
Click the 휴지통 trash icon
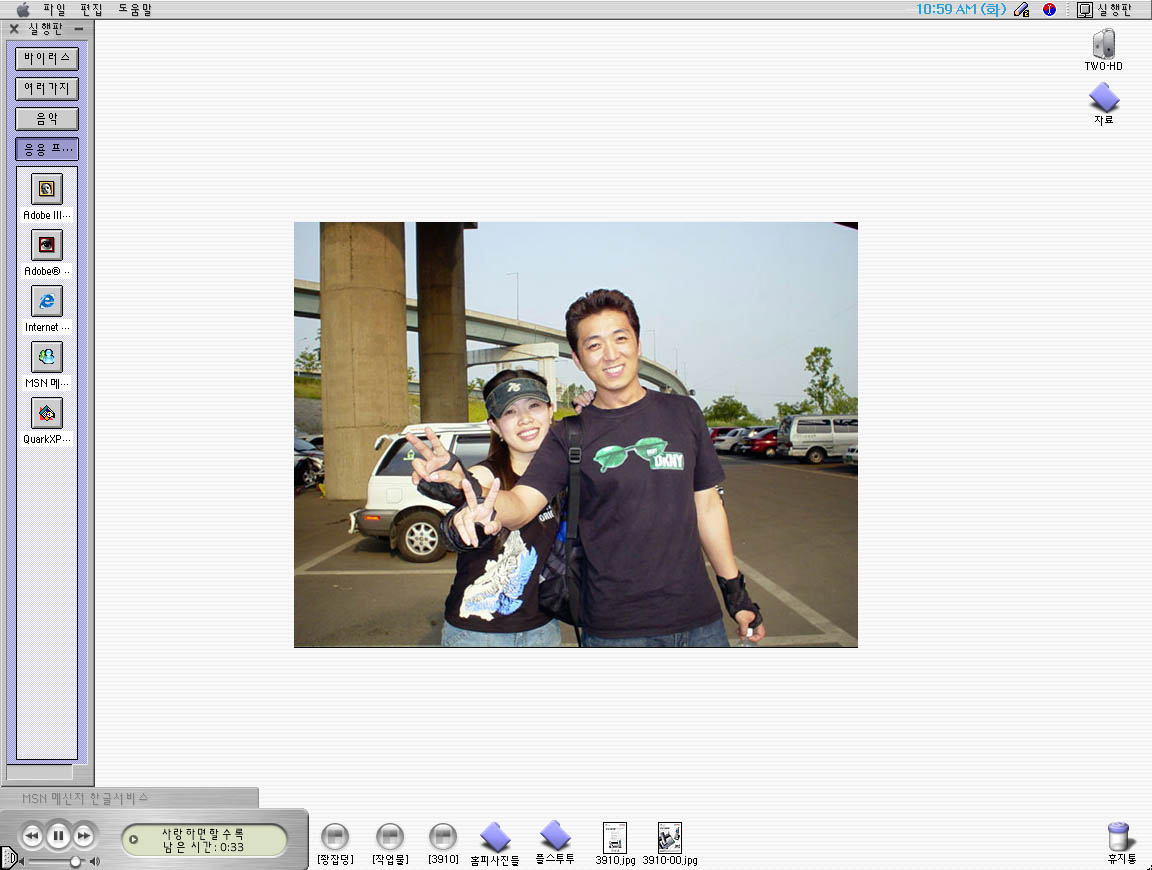click(1119, 837)
